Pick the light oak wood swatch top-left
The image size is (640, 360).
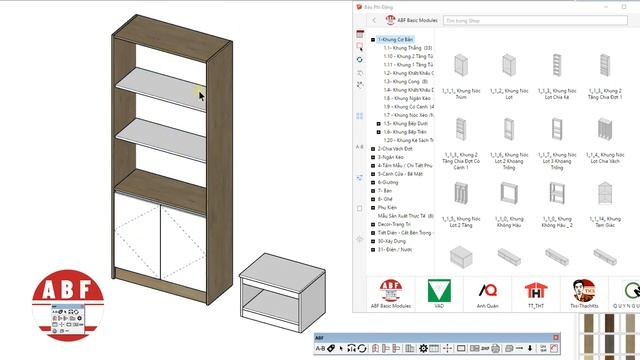pos(589,323)
